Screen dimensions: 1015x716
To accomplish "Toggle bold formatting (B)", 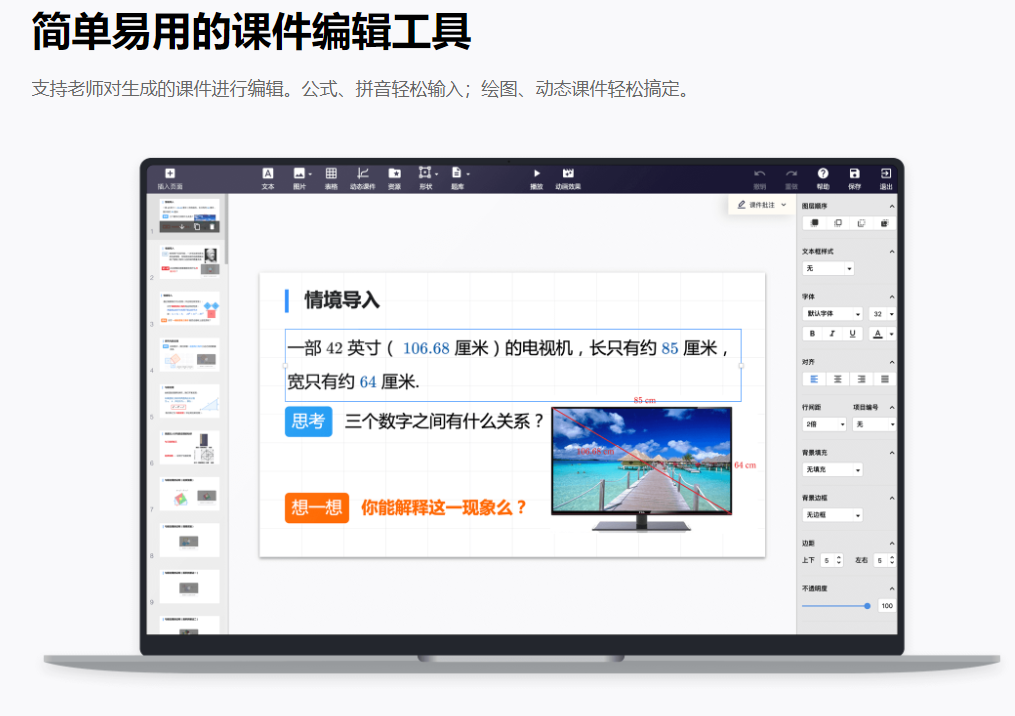I will point(812,333).
